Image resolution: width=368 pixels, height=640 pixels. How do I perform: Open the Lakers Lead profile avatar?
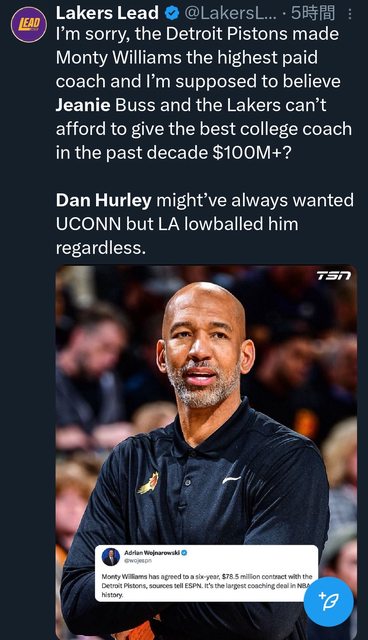click(x=29, y=24)
